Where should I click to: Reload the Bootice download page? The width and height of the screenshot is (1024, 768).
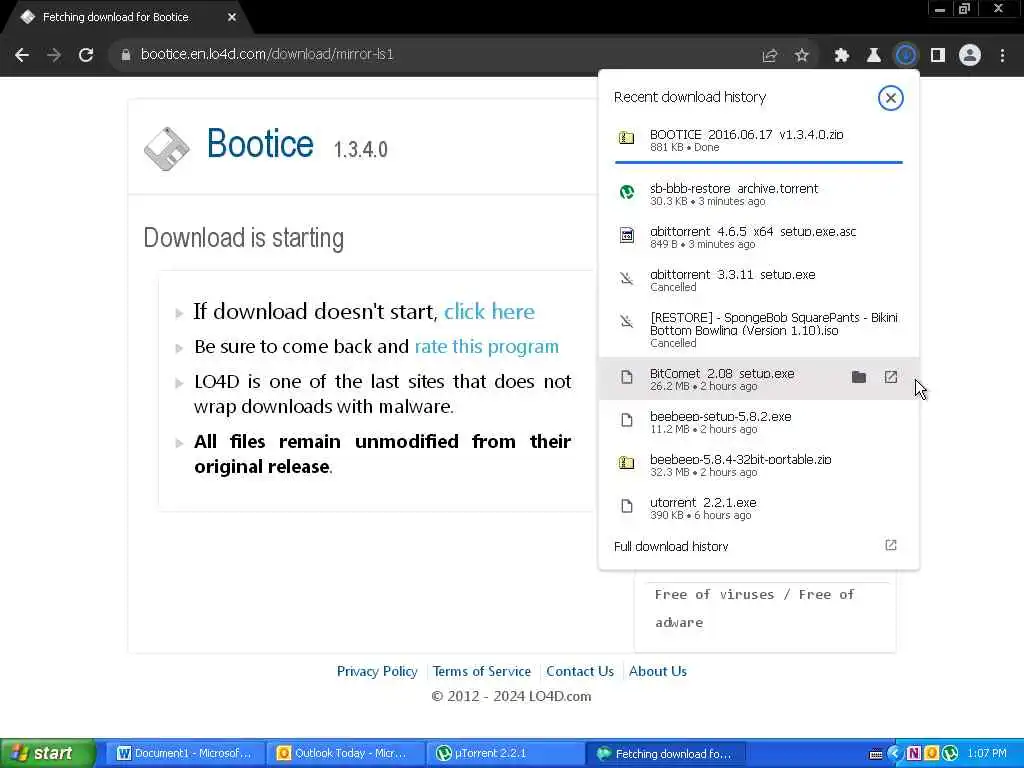tap(86, 55)
